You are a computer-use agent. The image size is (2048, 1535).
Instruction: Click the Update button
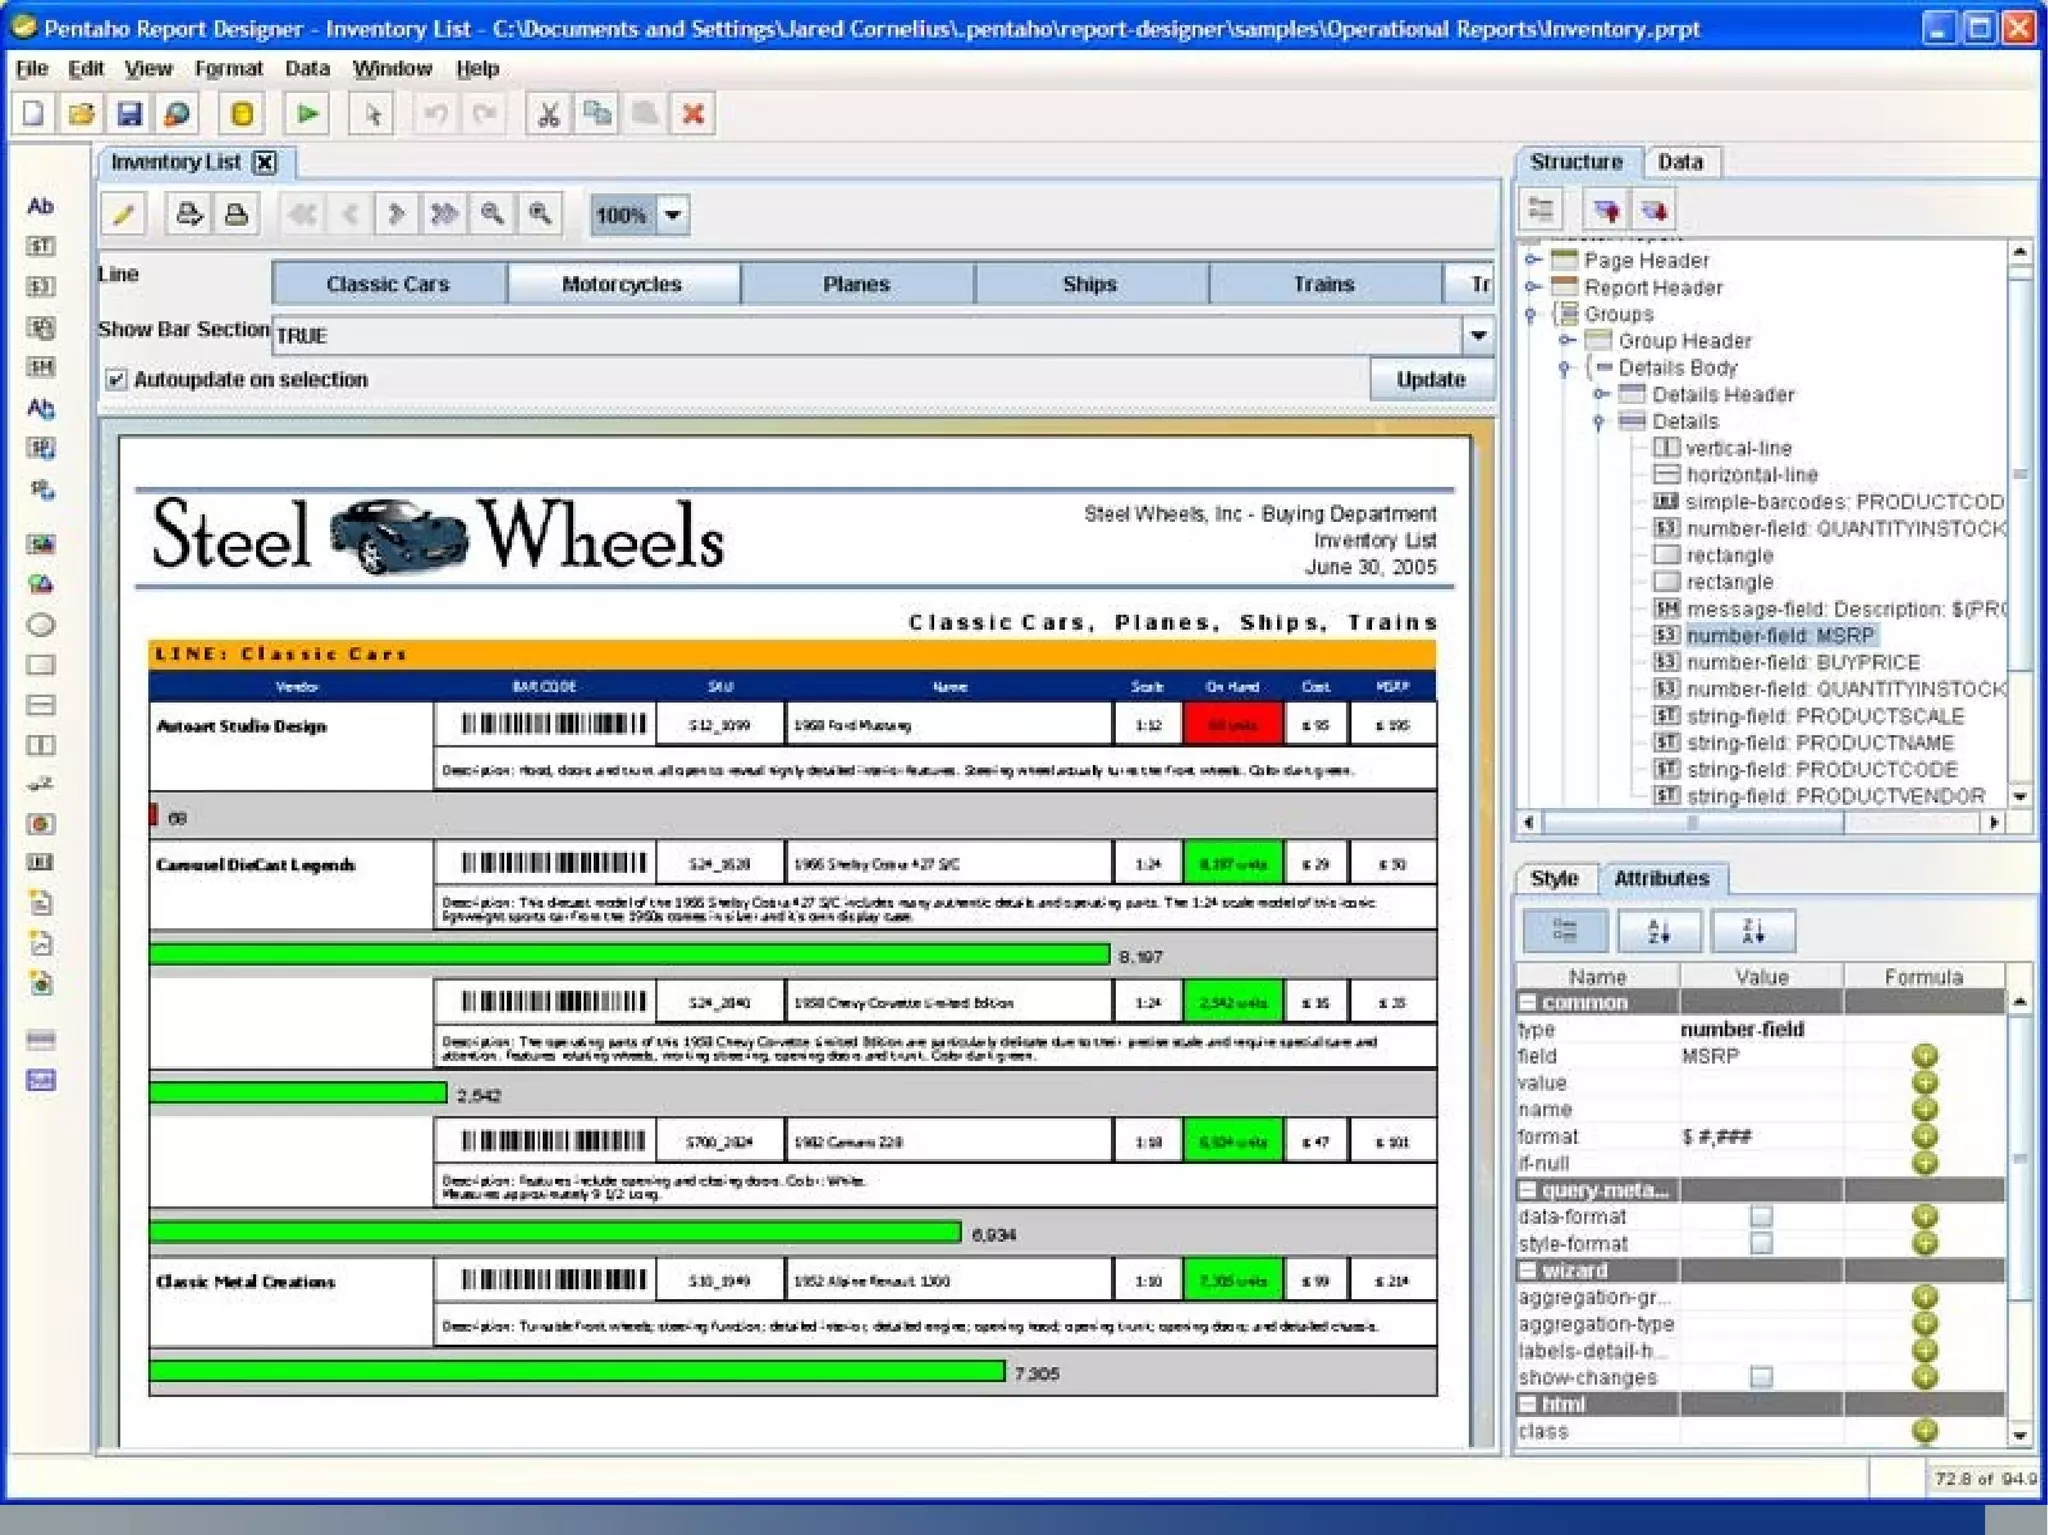pyautogui.click(x=1430, y=379)
